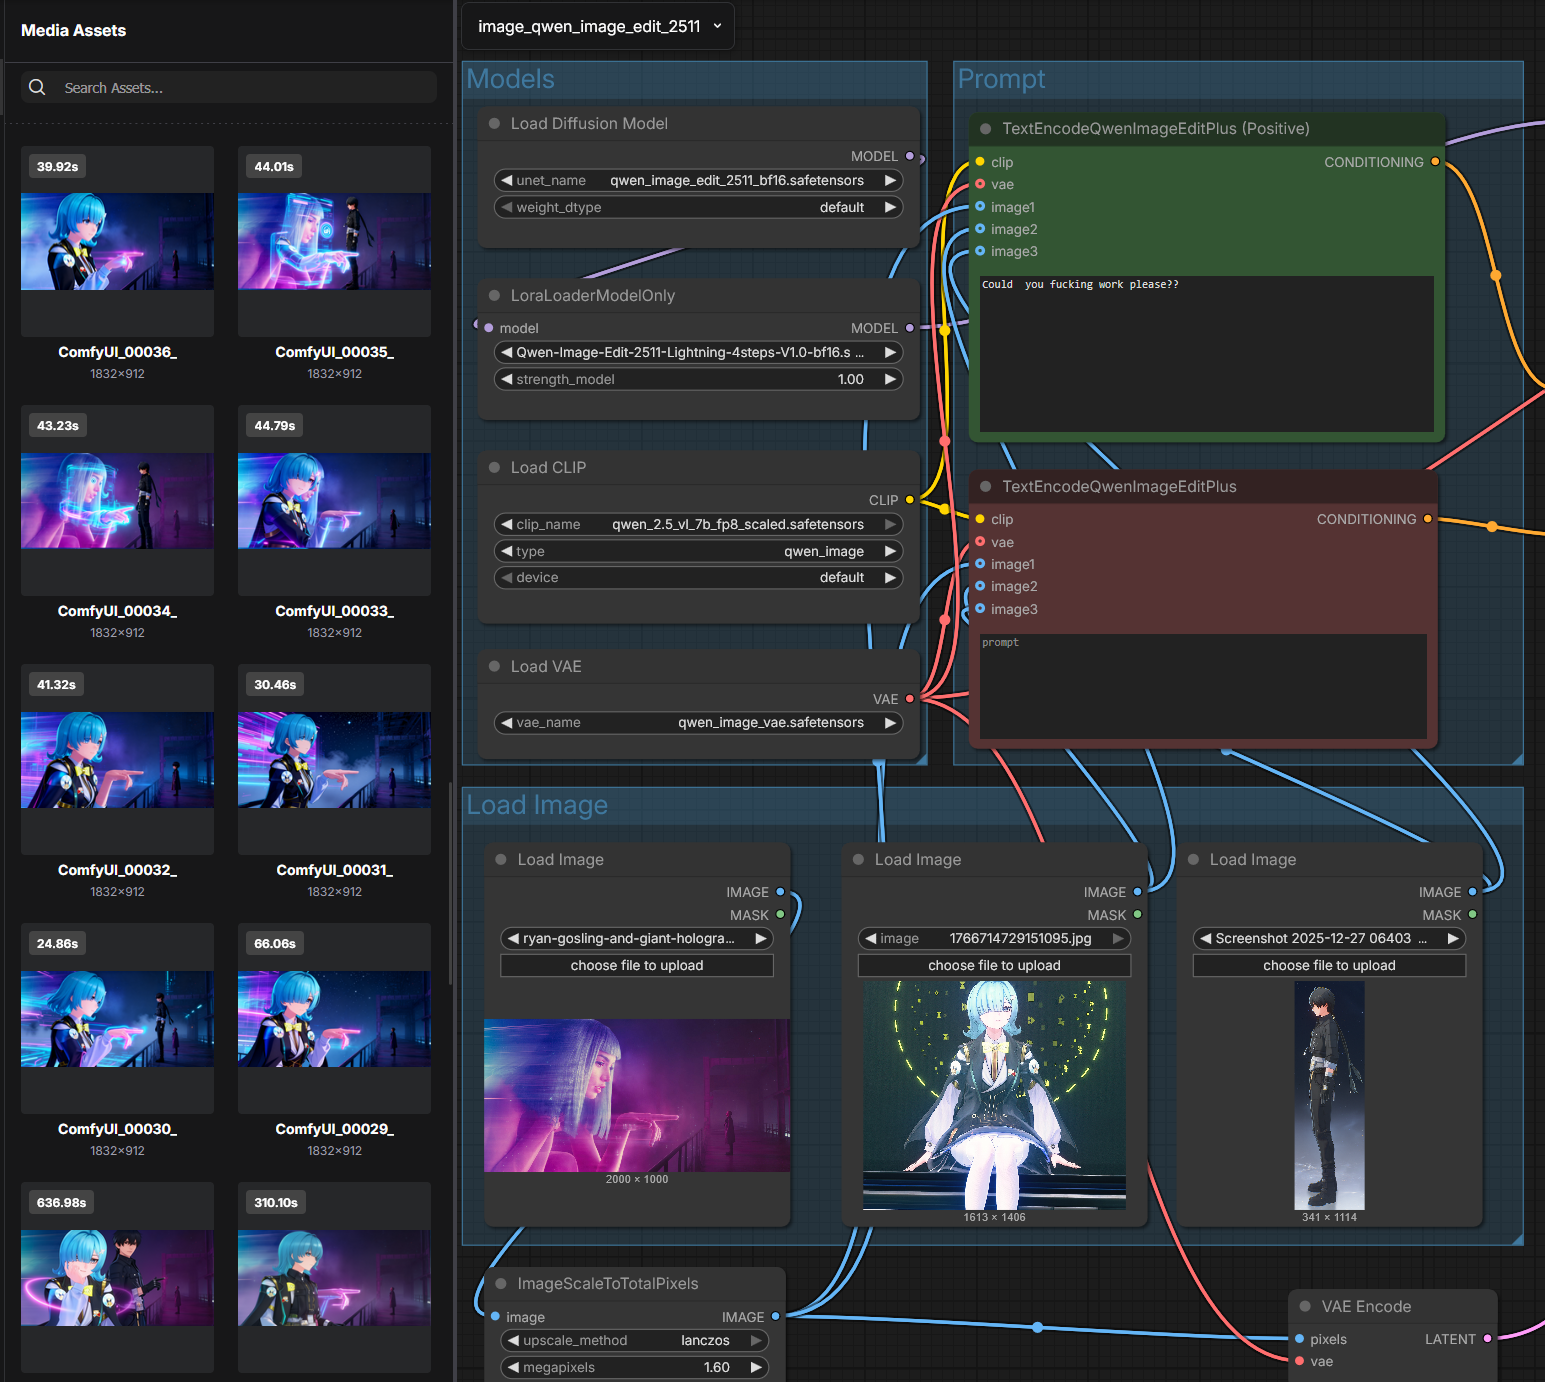Click right arrow on unet_name field
Screen dimensions: 1545x1382
coord(889,181)
